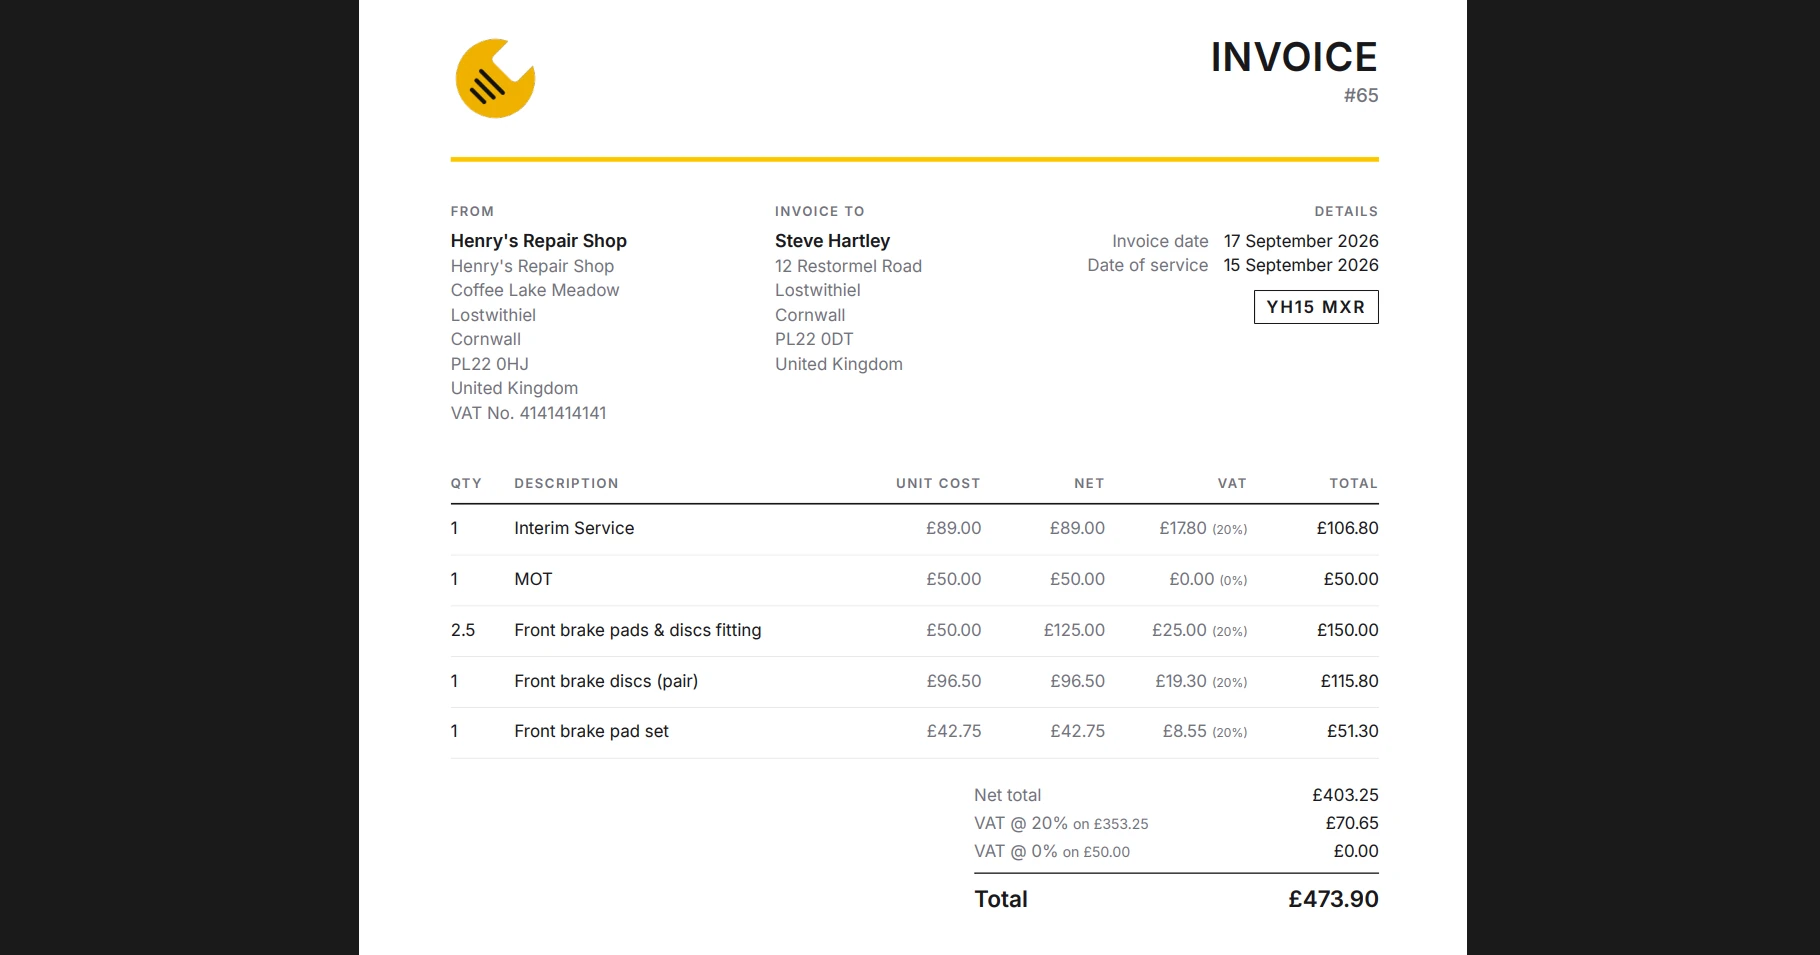Click the DESCRIPTION column header
This screenshot has width=1820, height=955.
[x=566, y=483]
